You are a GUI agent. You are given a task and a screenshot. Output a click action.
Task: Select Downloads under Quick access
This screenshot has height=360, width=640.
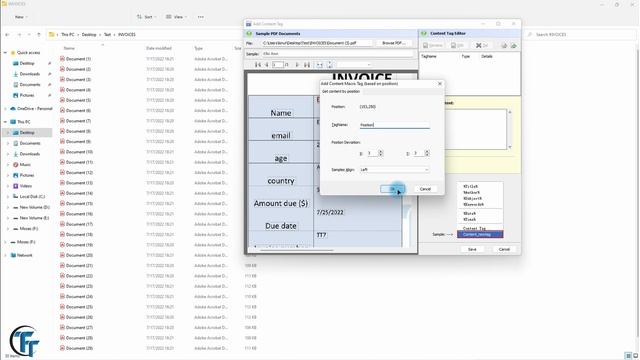[x=30, y=74]
